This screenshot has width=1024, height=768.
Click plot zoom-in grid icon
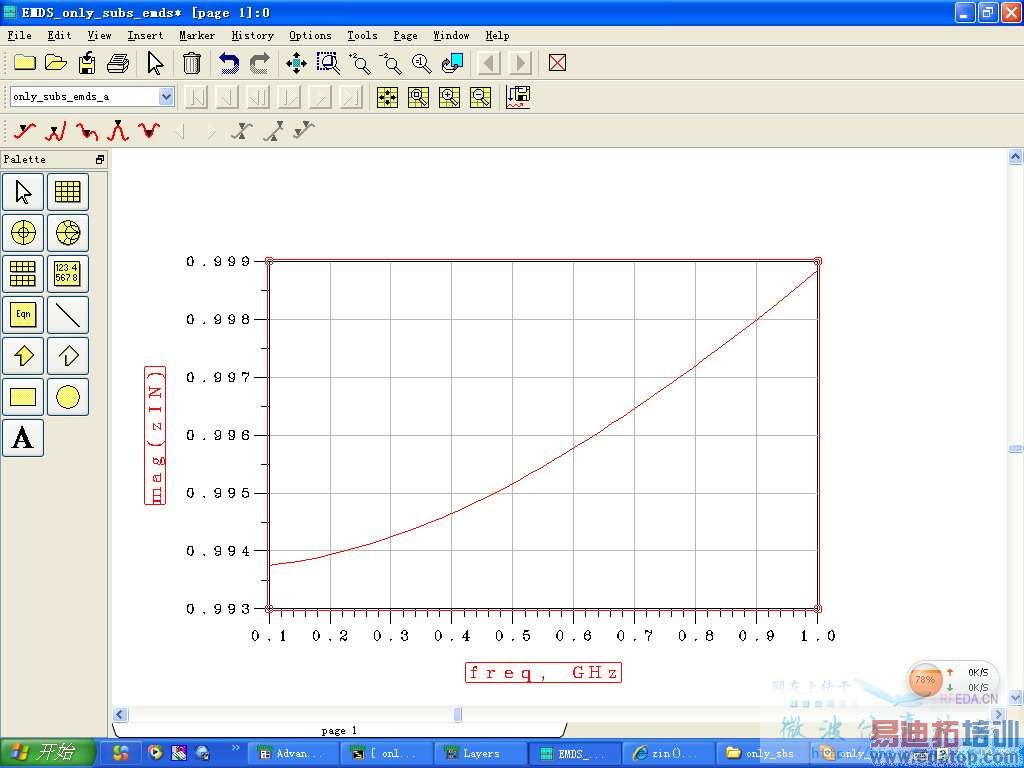pos(449,97)
